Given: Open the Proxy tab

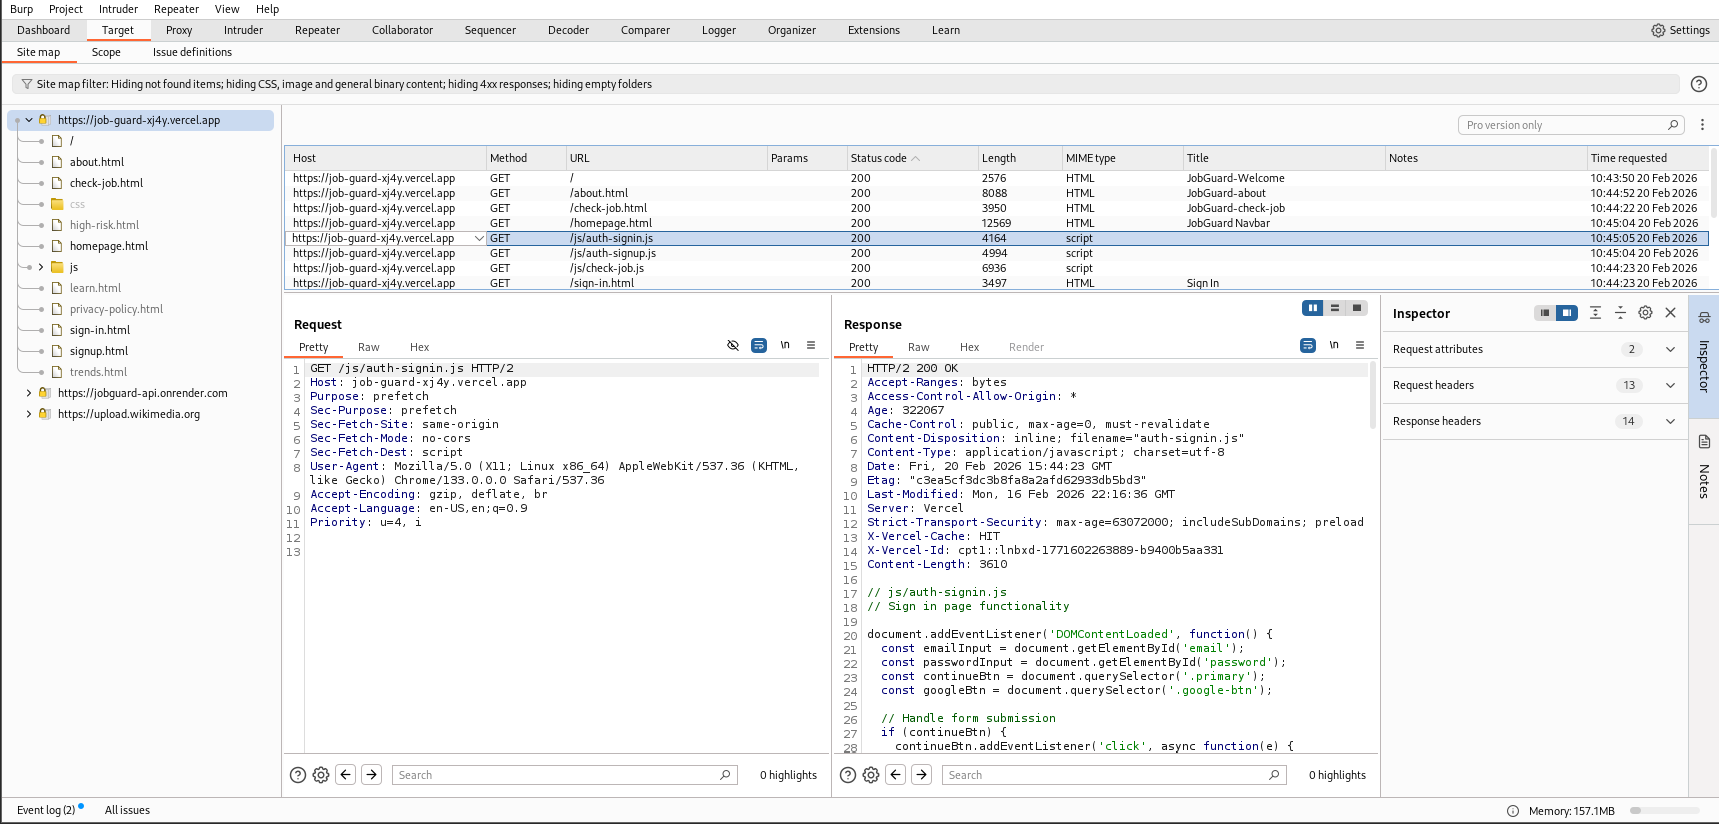Looking at the screenshot, I should 179,30.
